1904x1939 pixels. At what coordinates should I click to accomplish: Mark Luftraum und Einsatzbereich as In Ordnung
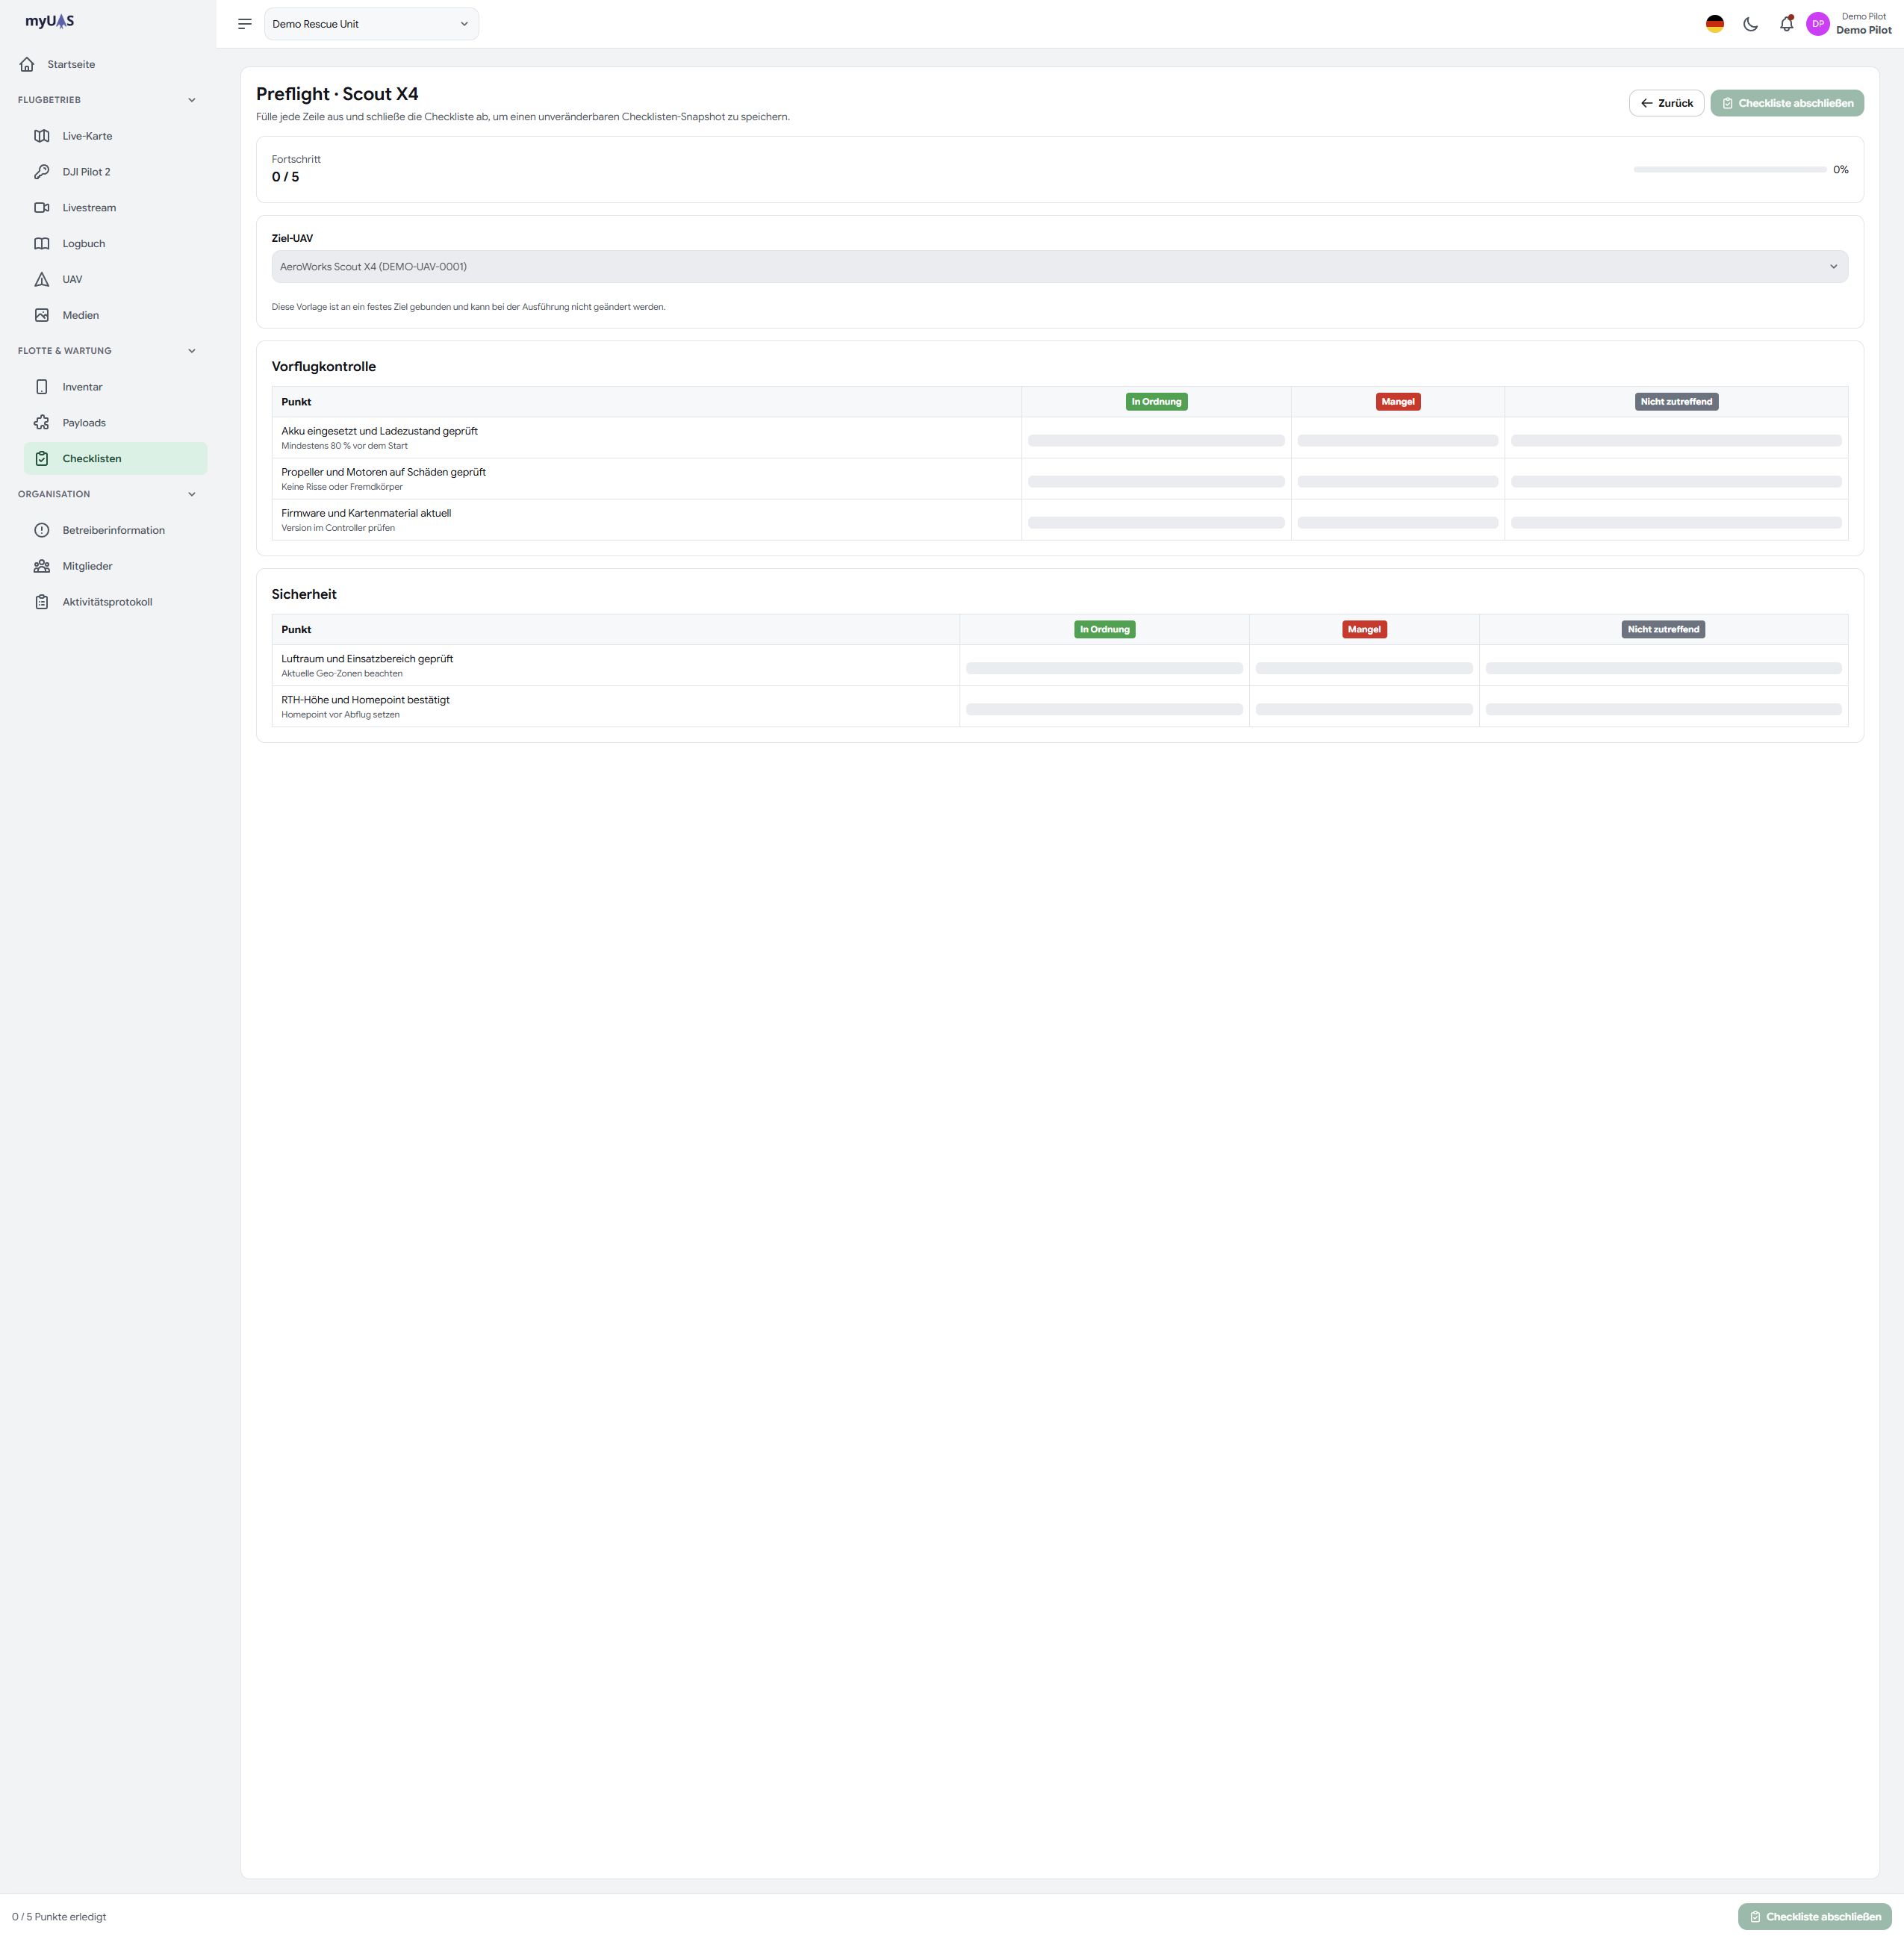point(1104,668)
